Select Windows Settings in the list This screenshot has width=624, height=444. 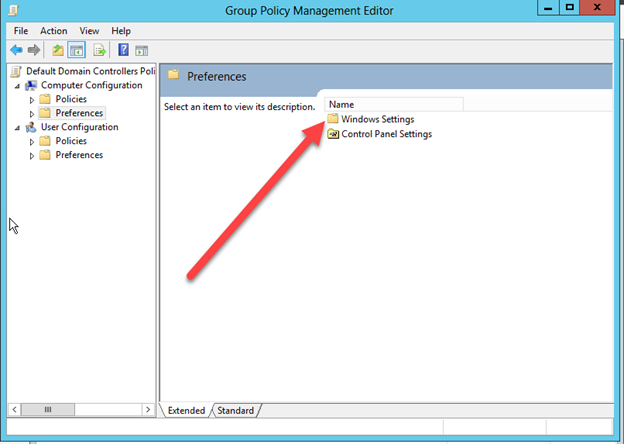[378, 119]
